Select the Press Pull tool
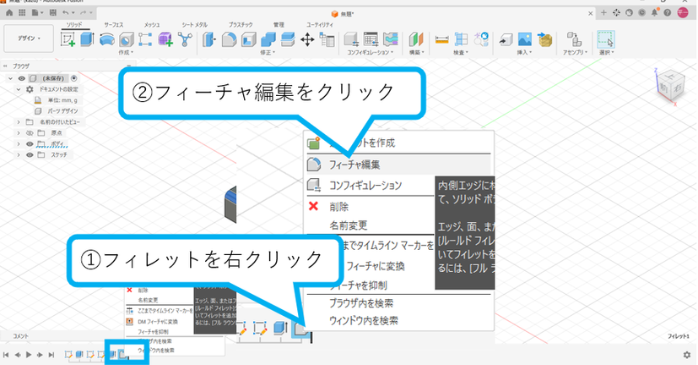 click(x=209, y=40)
